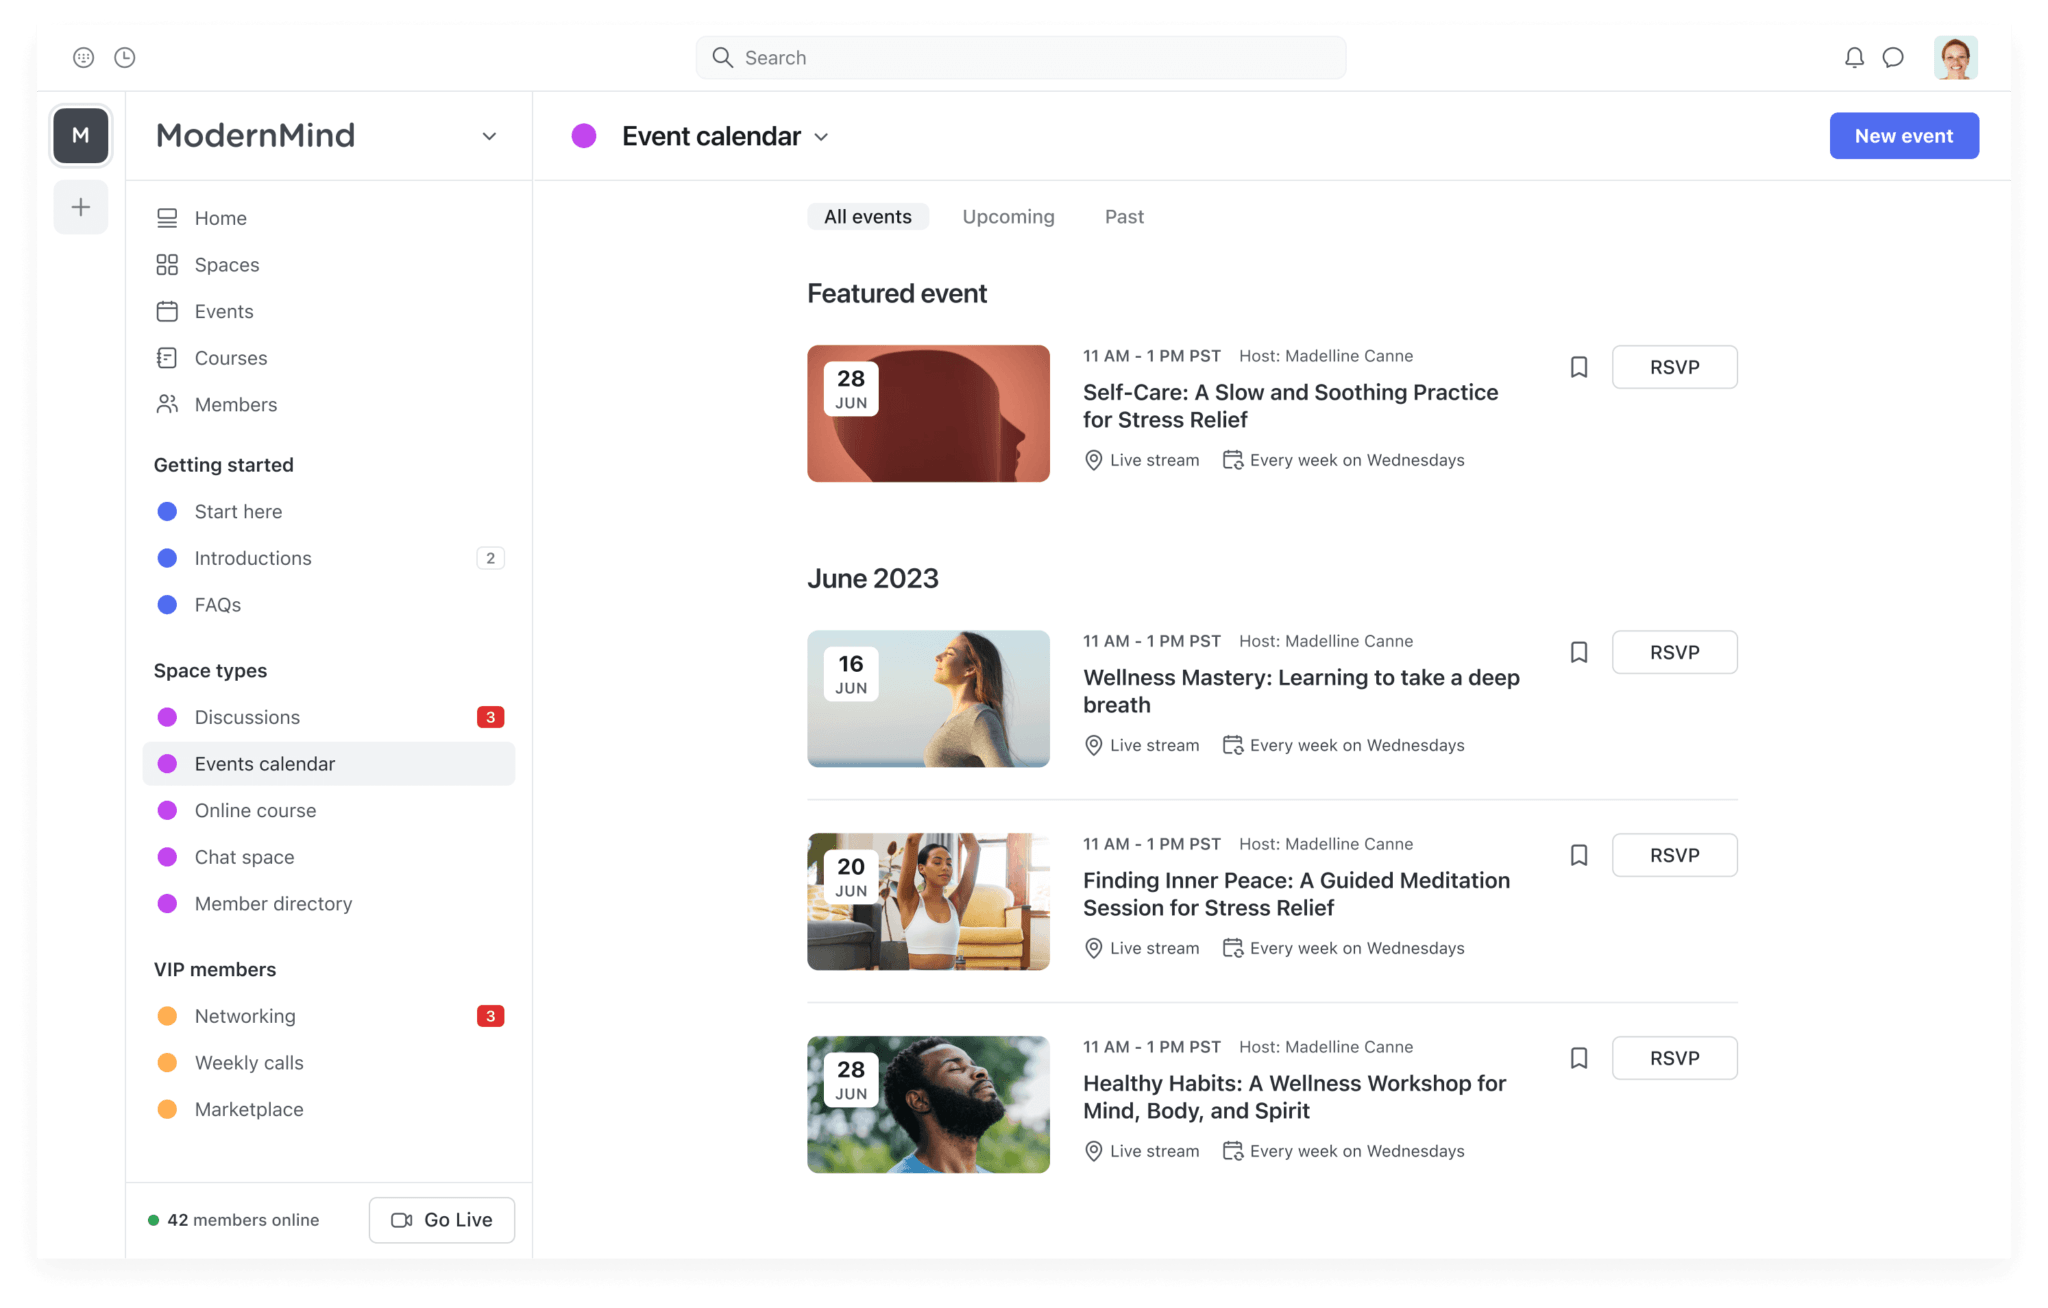Switch to the Upcoming tab
This screenshot has height=1308, width=2048.
[x=1008, y=217]
